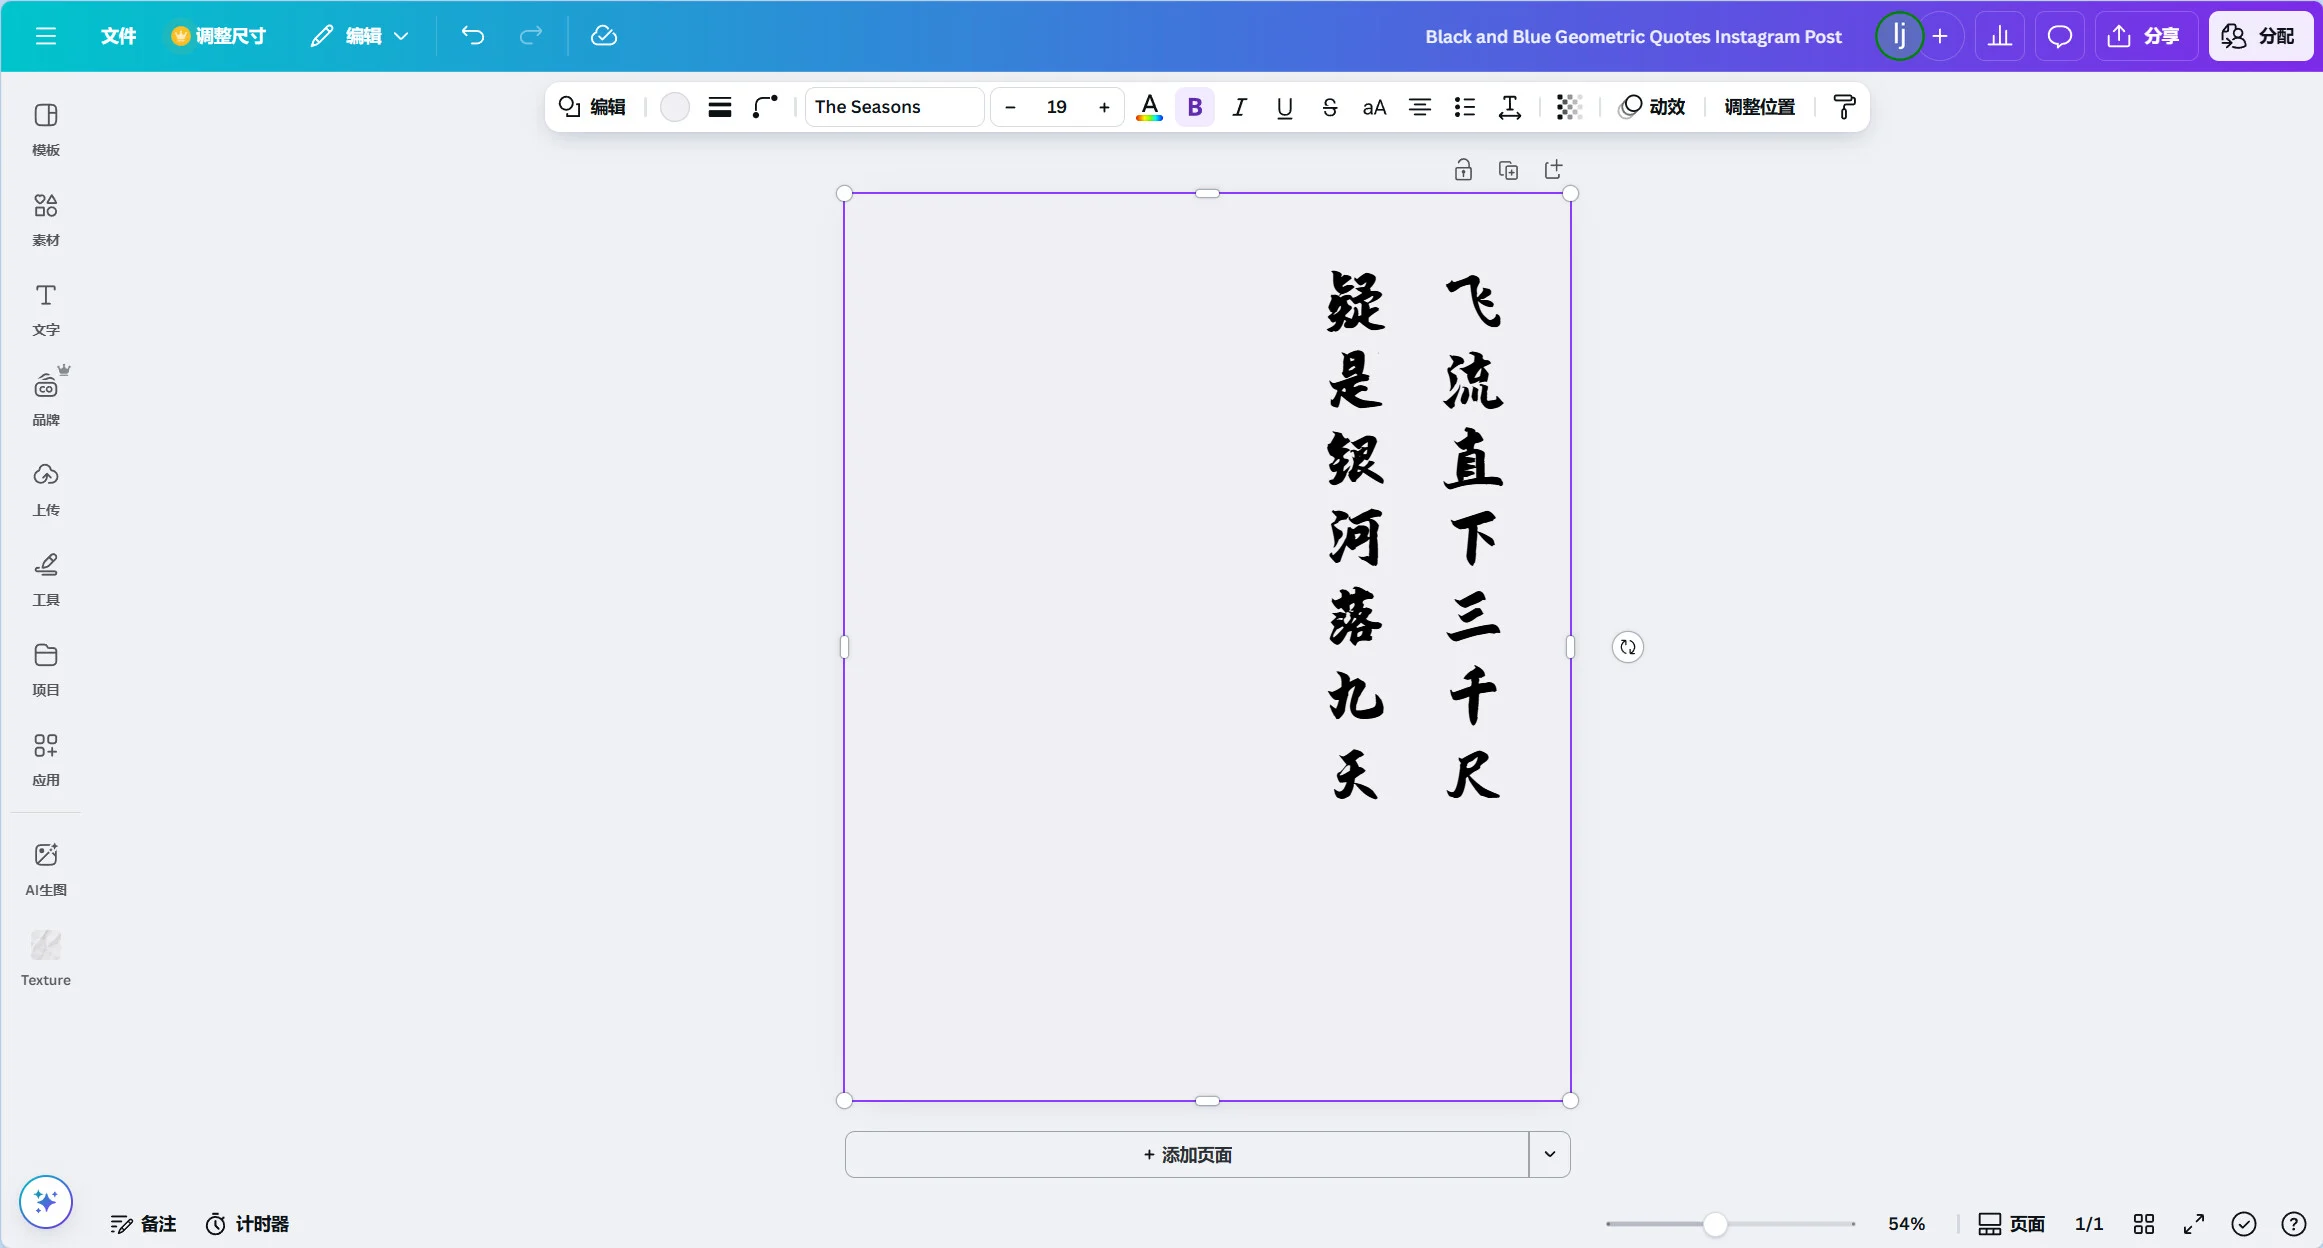Lock the page with lock icon
The image size is (2323, 1248).
pyautogui.click(x=1463, y=170)
